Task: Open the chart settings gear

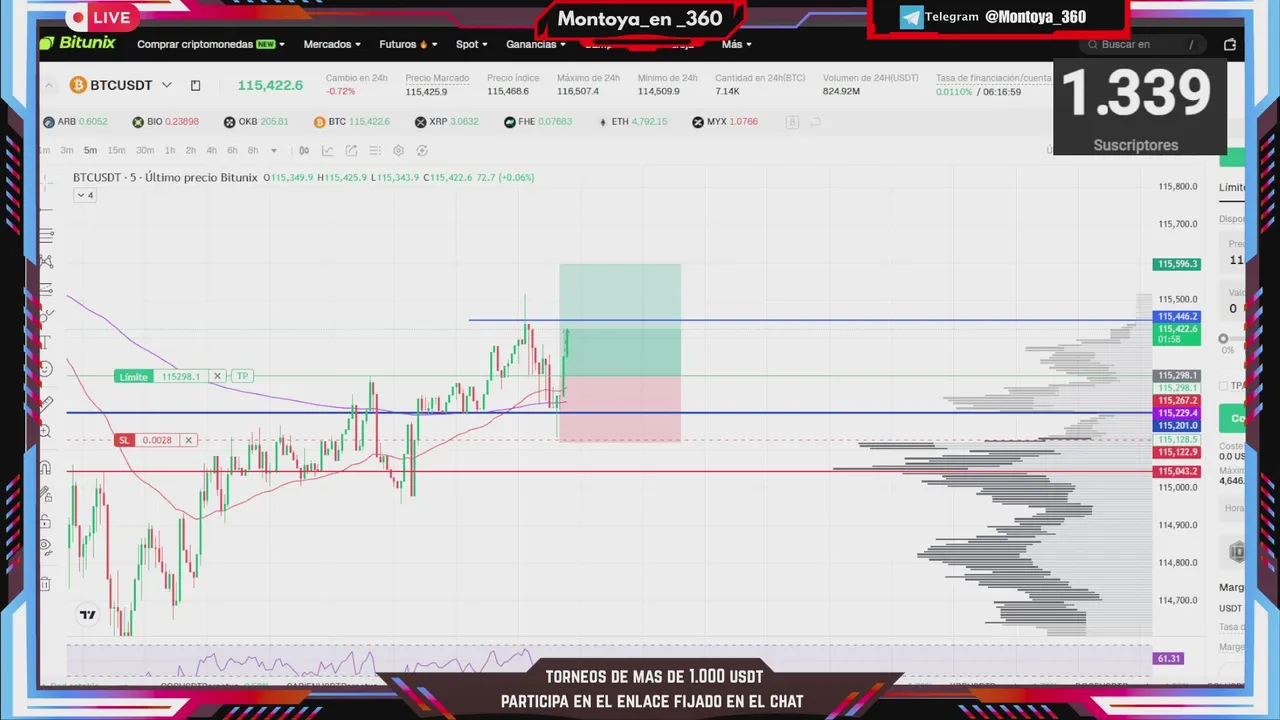Action: click(398, 151)
